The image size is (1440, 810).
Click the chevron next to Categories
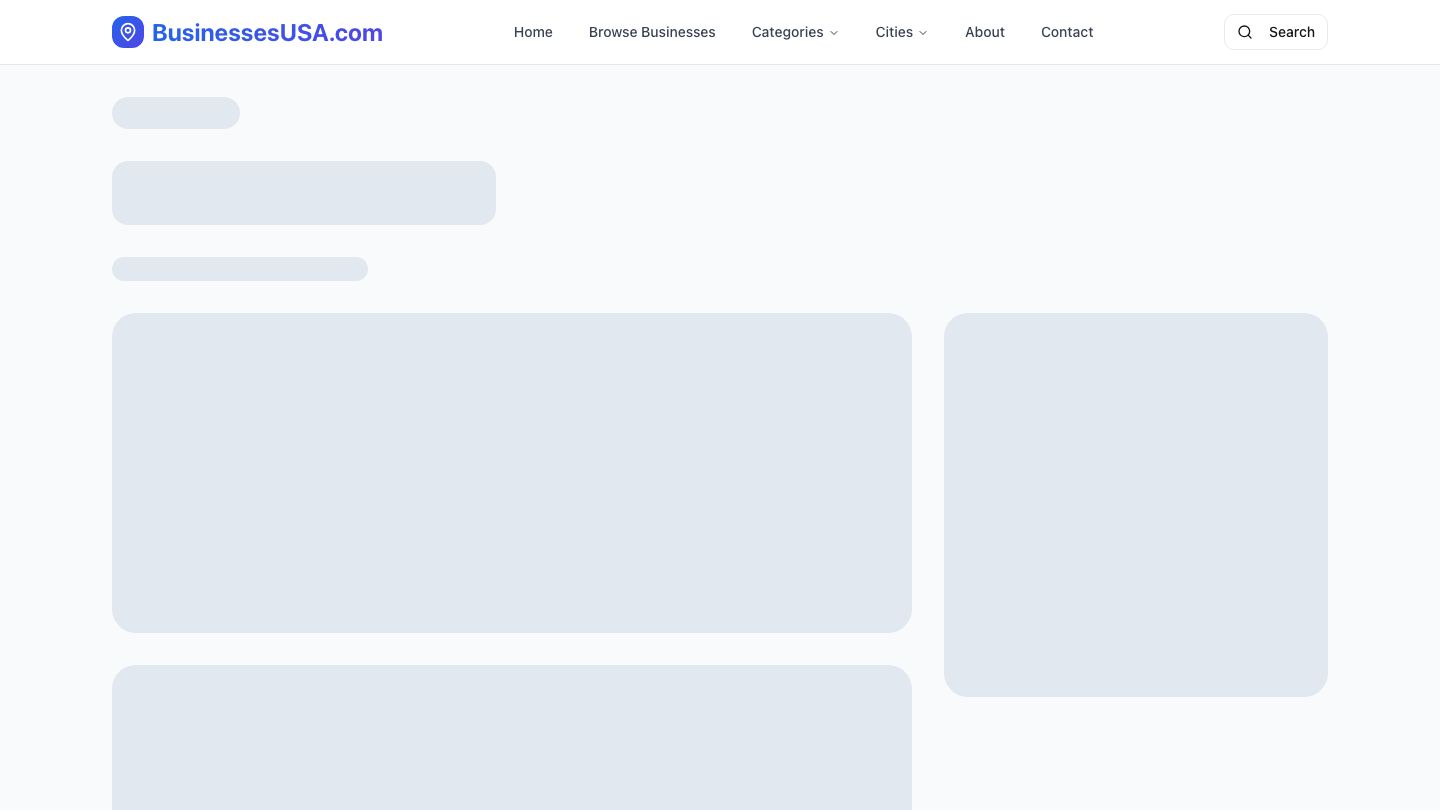[834, 33]
